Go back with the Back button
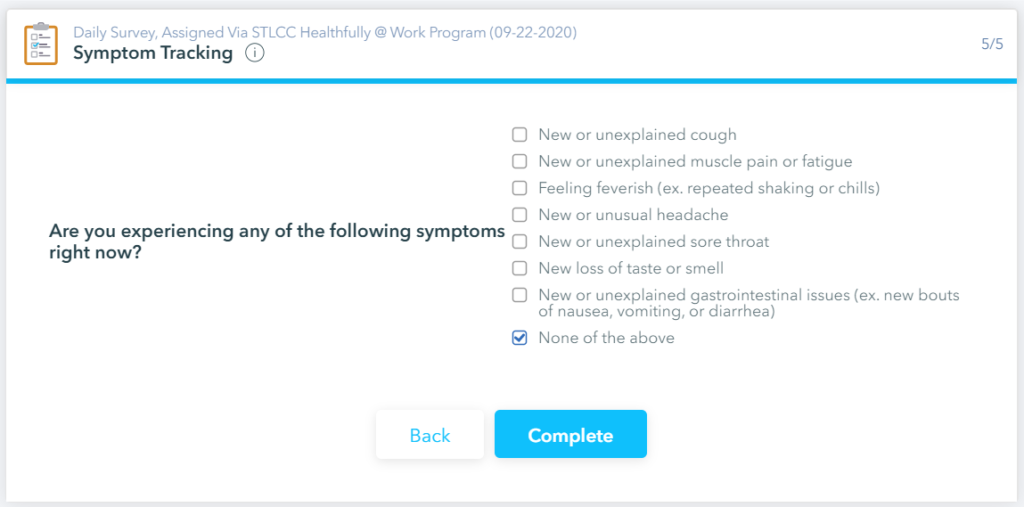 pos(430,435)
